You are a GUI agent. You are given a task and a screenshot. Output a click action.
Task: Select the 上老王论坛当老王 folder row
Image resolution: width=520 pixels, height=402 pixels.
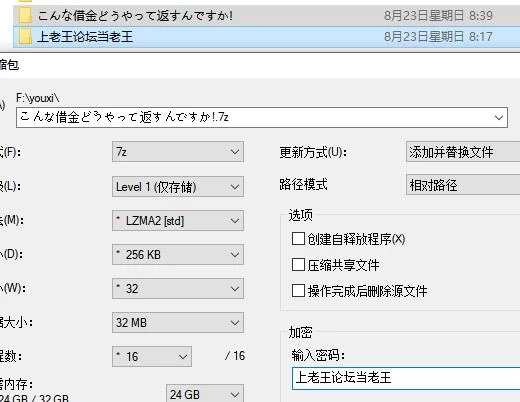pos(267,37)
